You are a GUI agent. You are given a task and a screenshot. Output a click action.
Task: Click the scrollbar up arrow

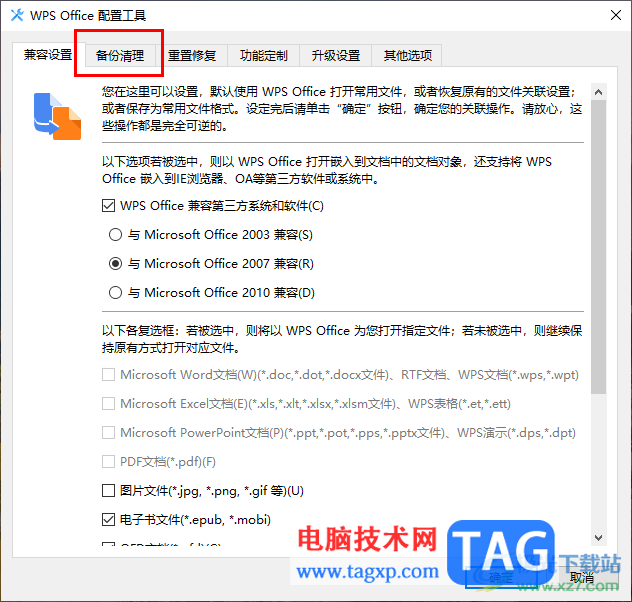tap(599, 92)
